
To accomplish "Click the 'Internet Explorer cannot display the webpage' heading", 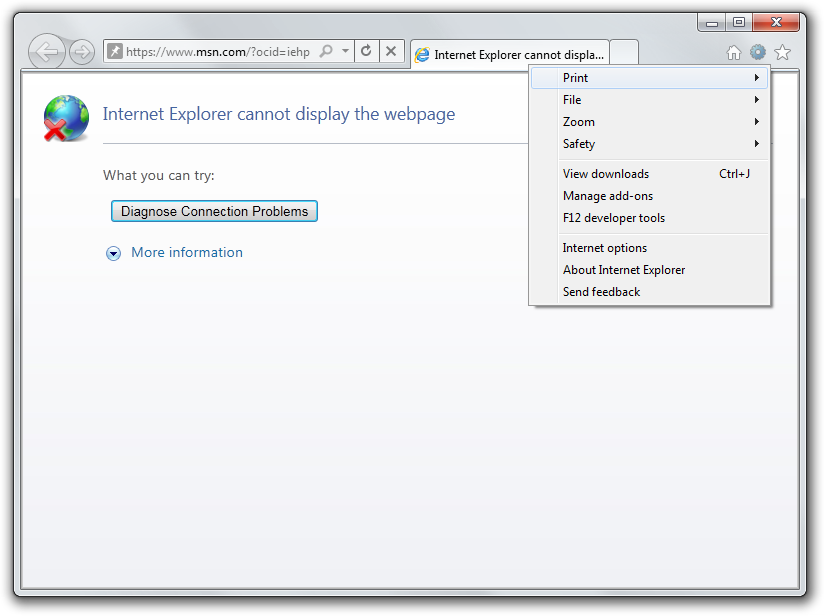I will (279, 114).
